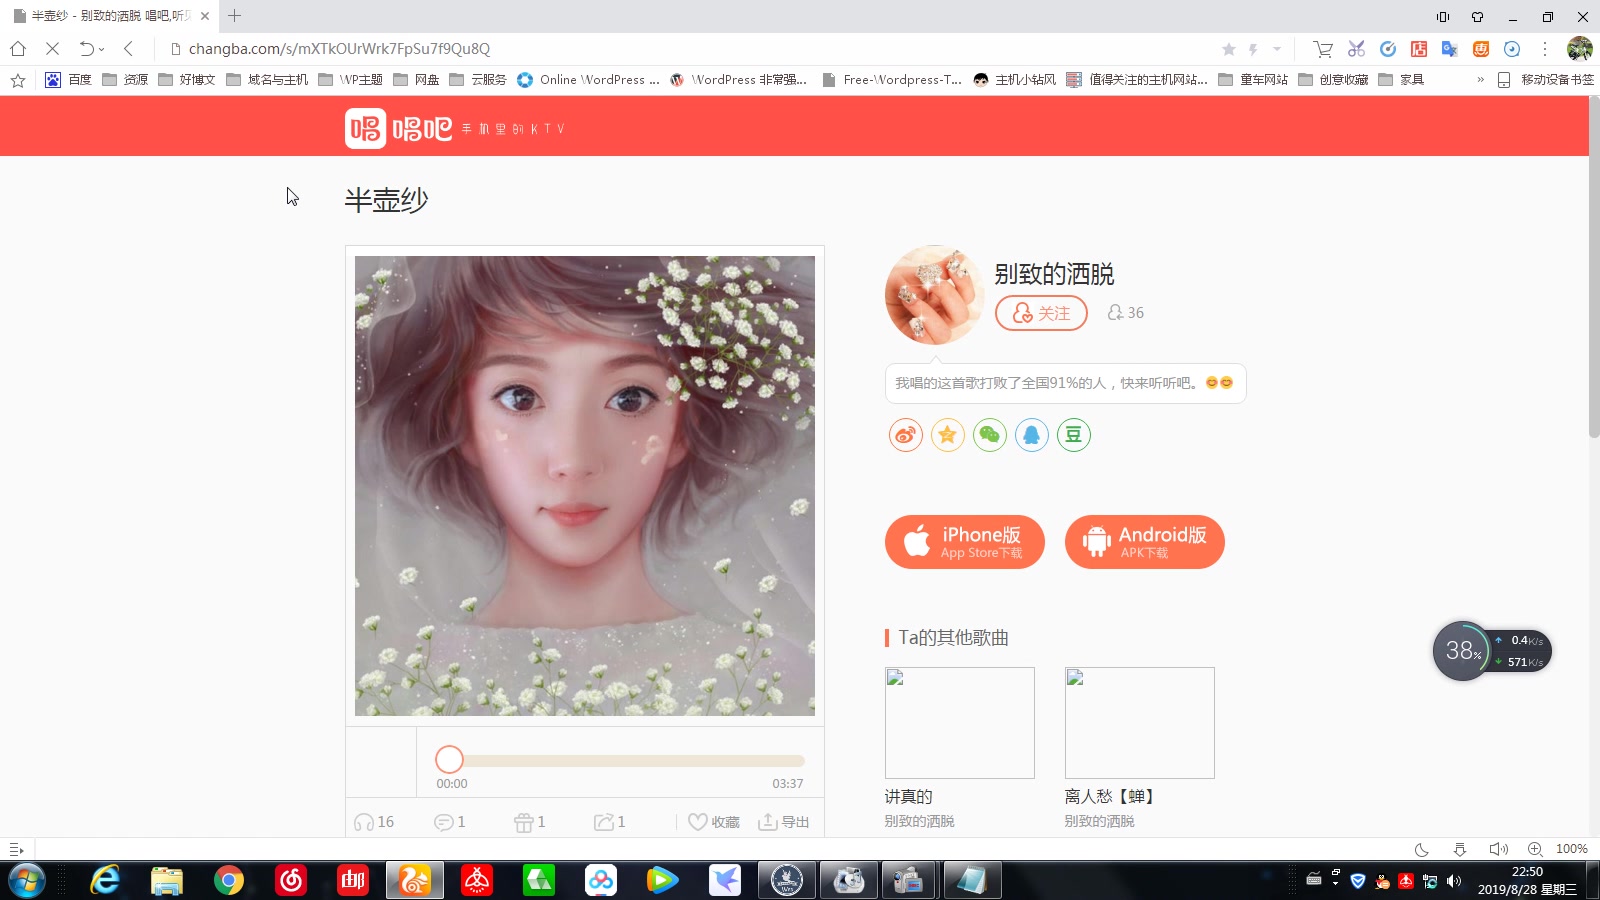Open Windows Start menu

pyautogui.click(x=26, y=880)
